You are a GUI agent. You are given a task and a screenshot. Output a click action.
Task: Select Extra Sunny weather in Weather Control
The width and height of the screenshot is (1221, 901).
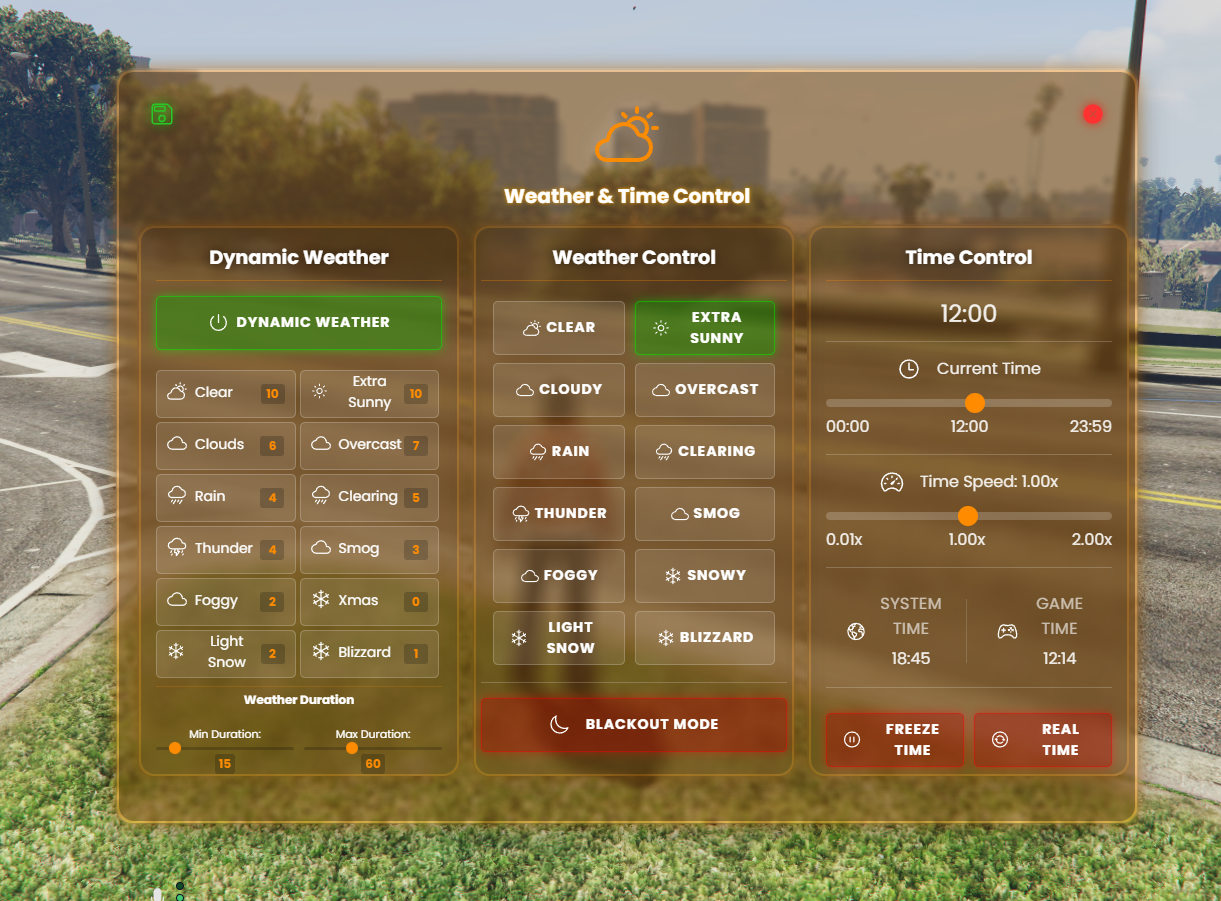705,327
